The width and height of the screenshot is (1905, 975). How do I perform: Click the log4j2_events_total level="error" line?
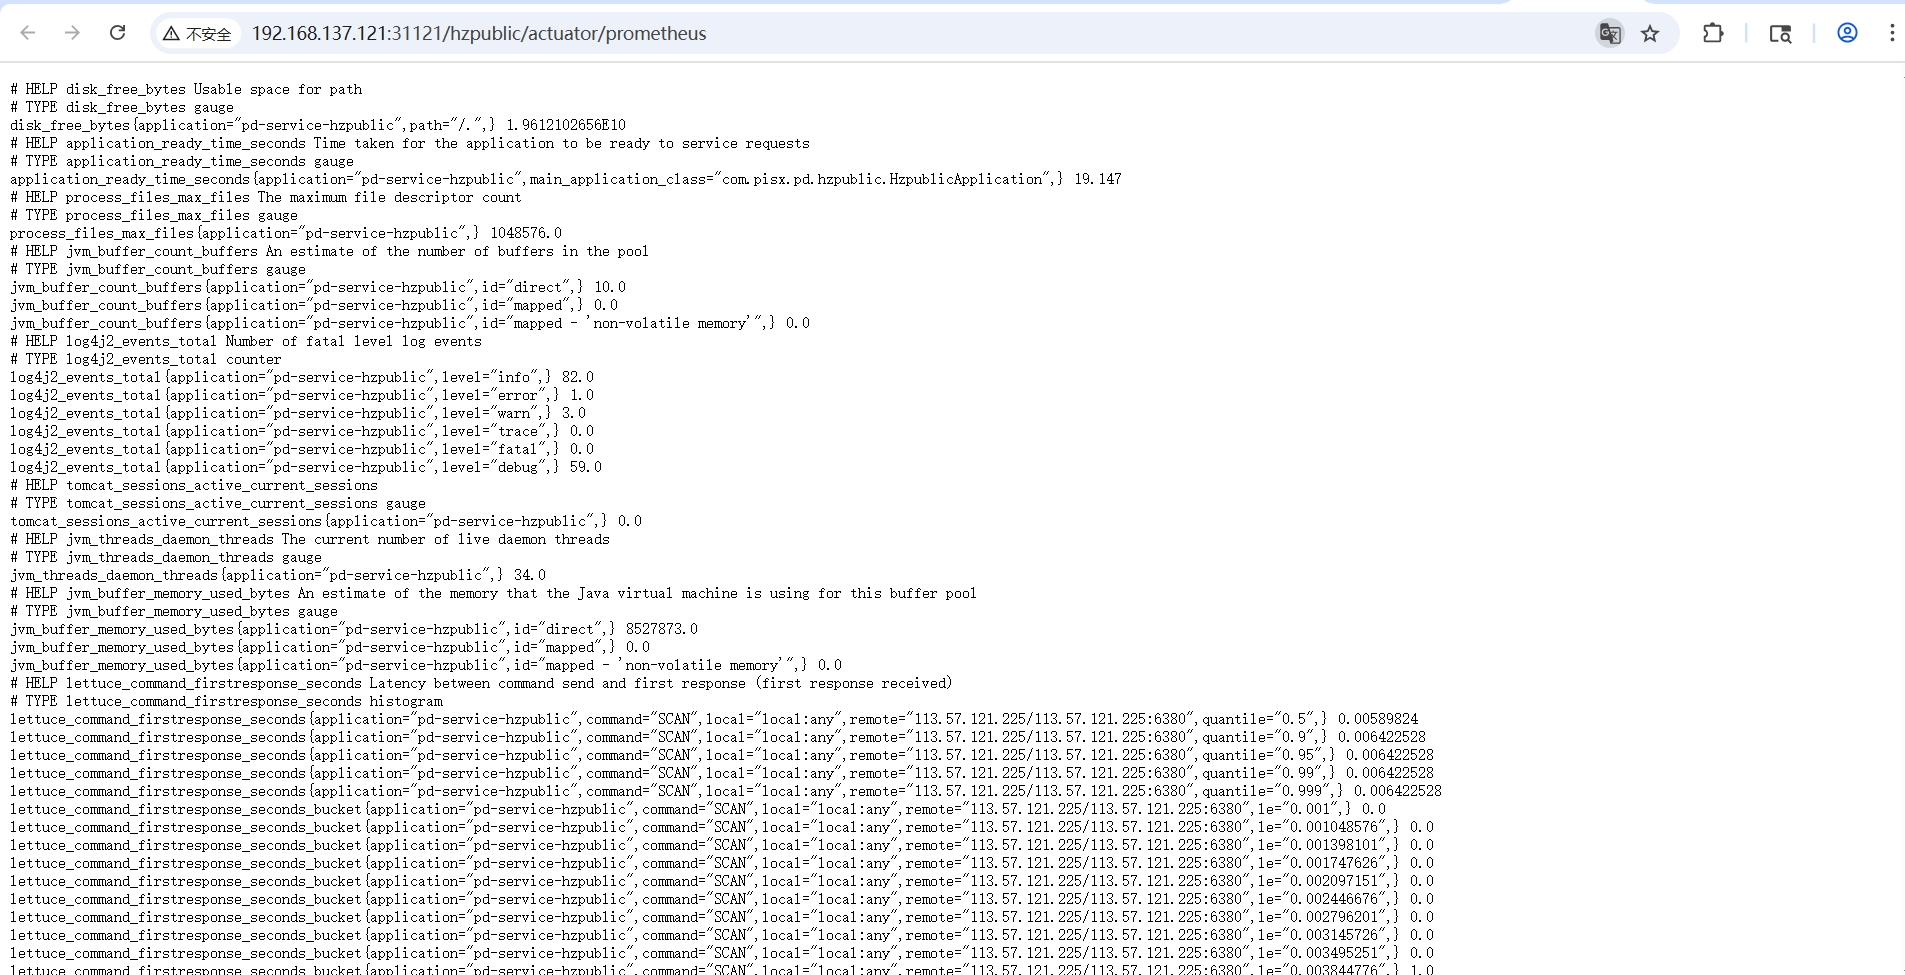[301, 395]
